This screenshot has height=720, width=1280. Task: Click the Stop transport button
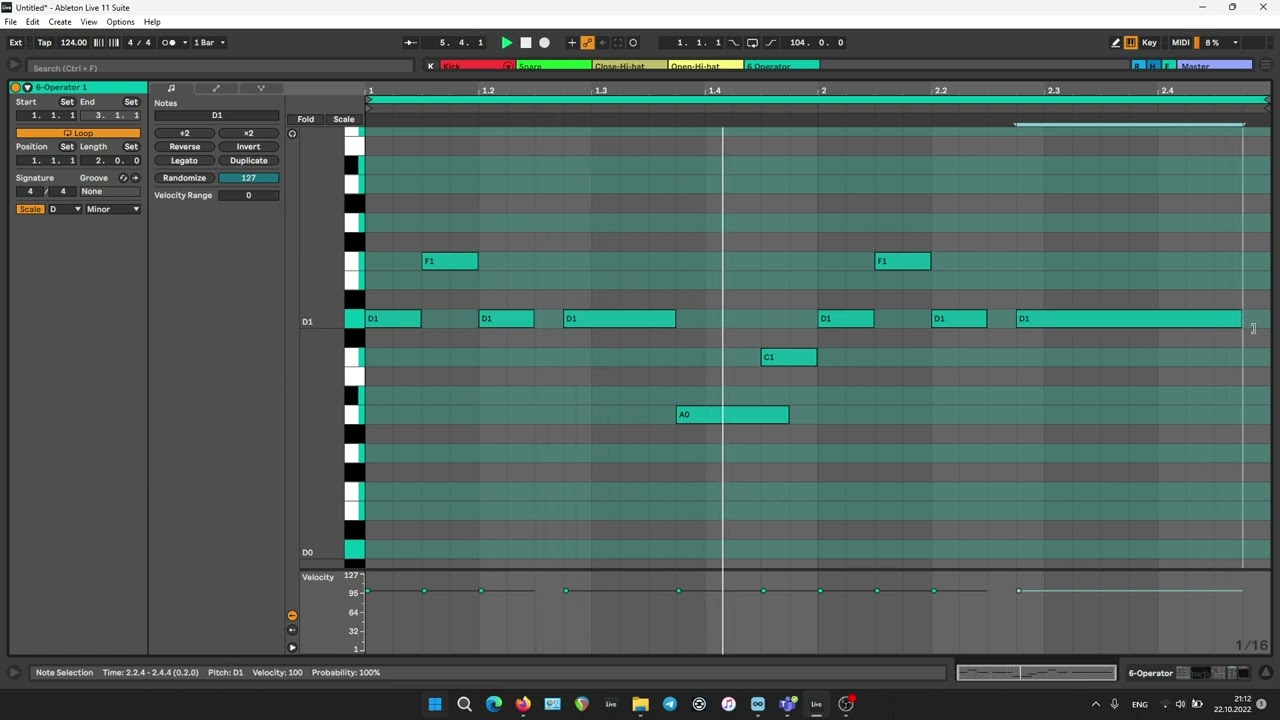(x=525, y=43)
